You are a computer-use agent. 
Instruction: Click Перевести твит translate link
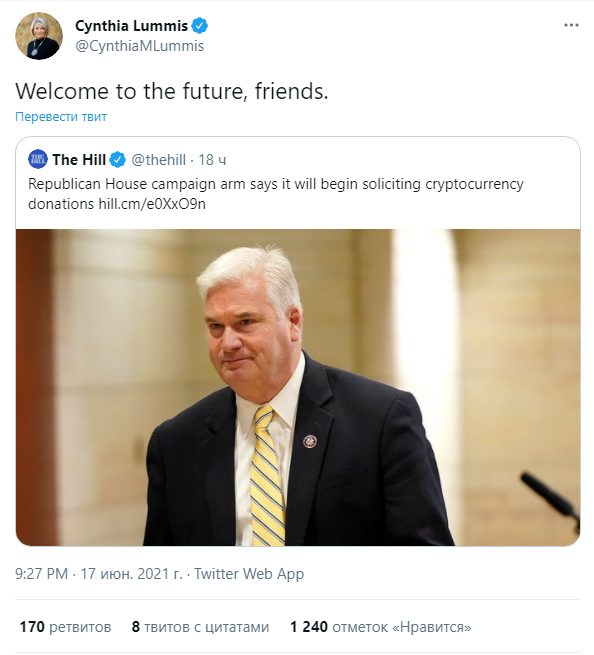(61, 117)
